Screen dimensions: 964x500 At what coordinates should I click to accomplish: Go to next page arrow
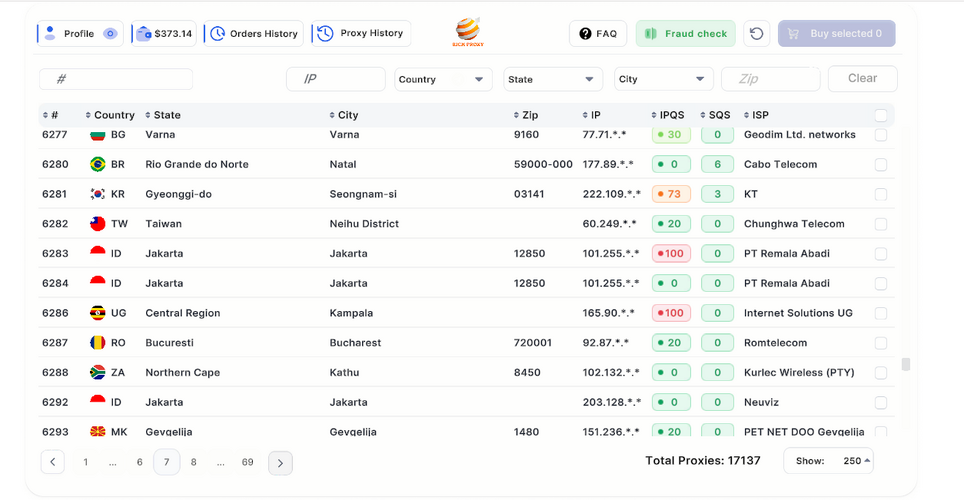280,462
